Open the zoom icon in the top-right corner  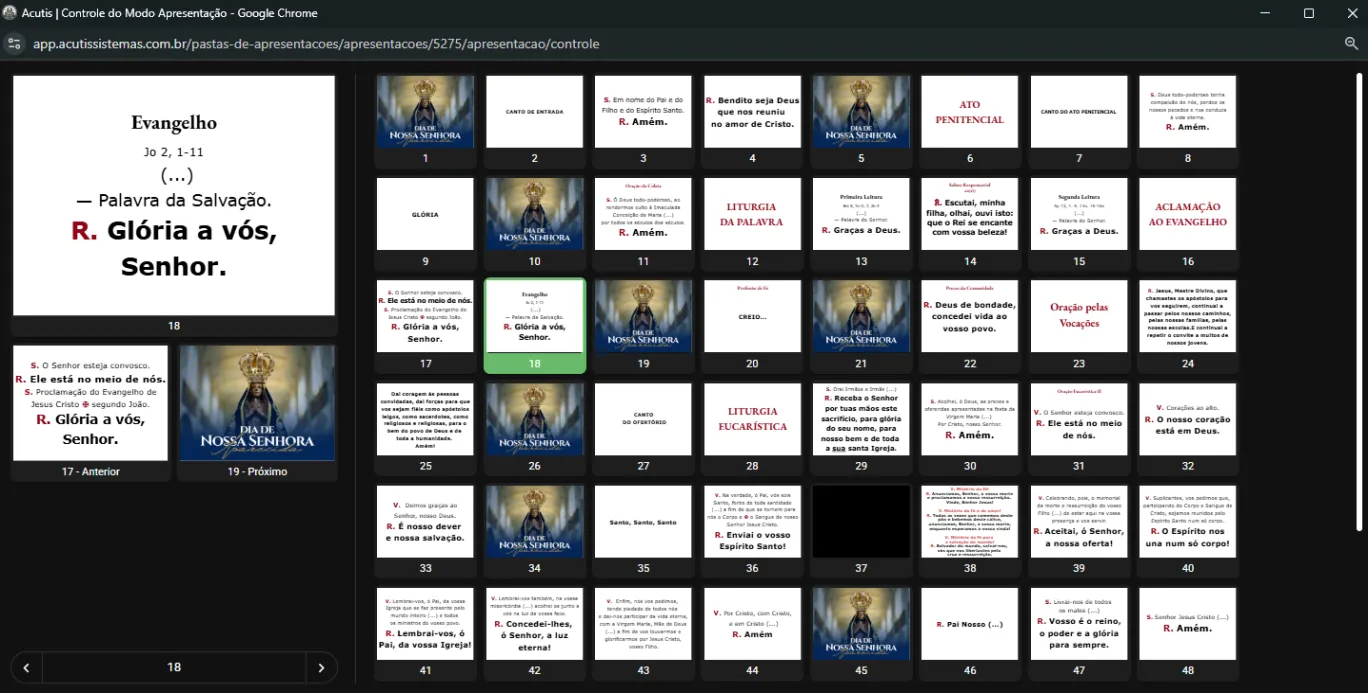pos(1353,44)
